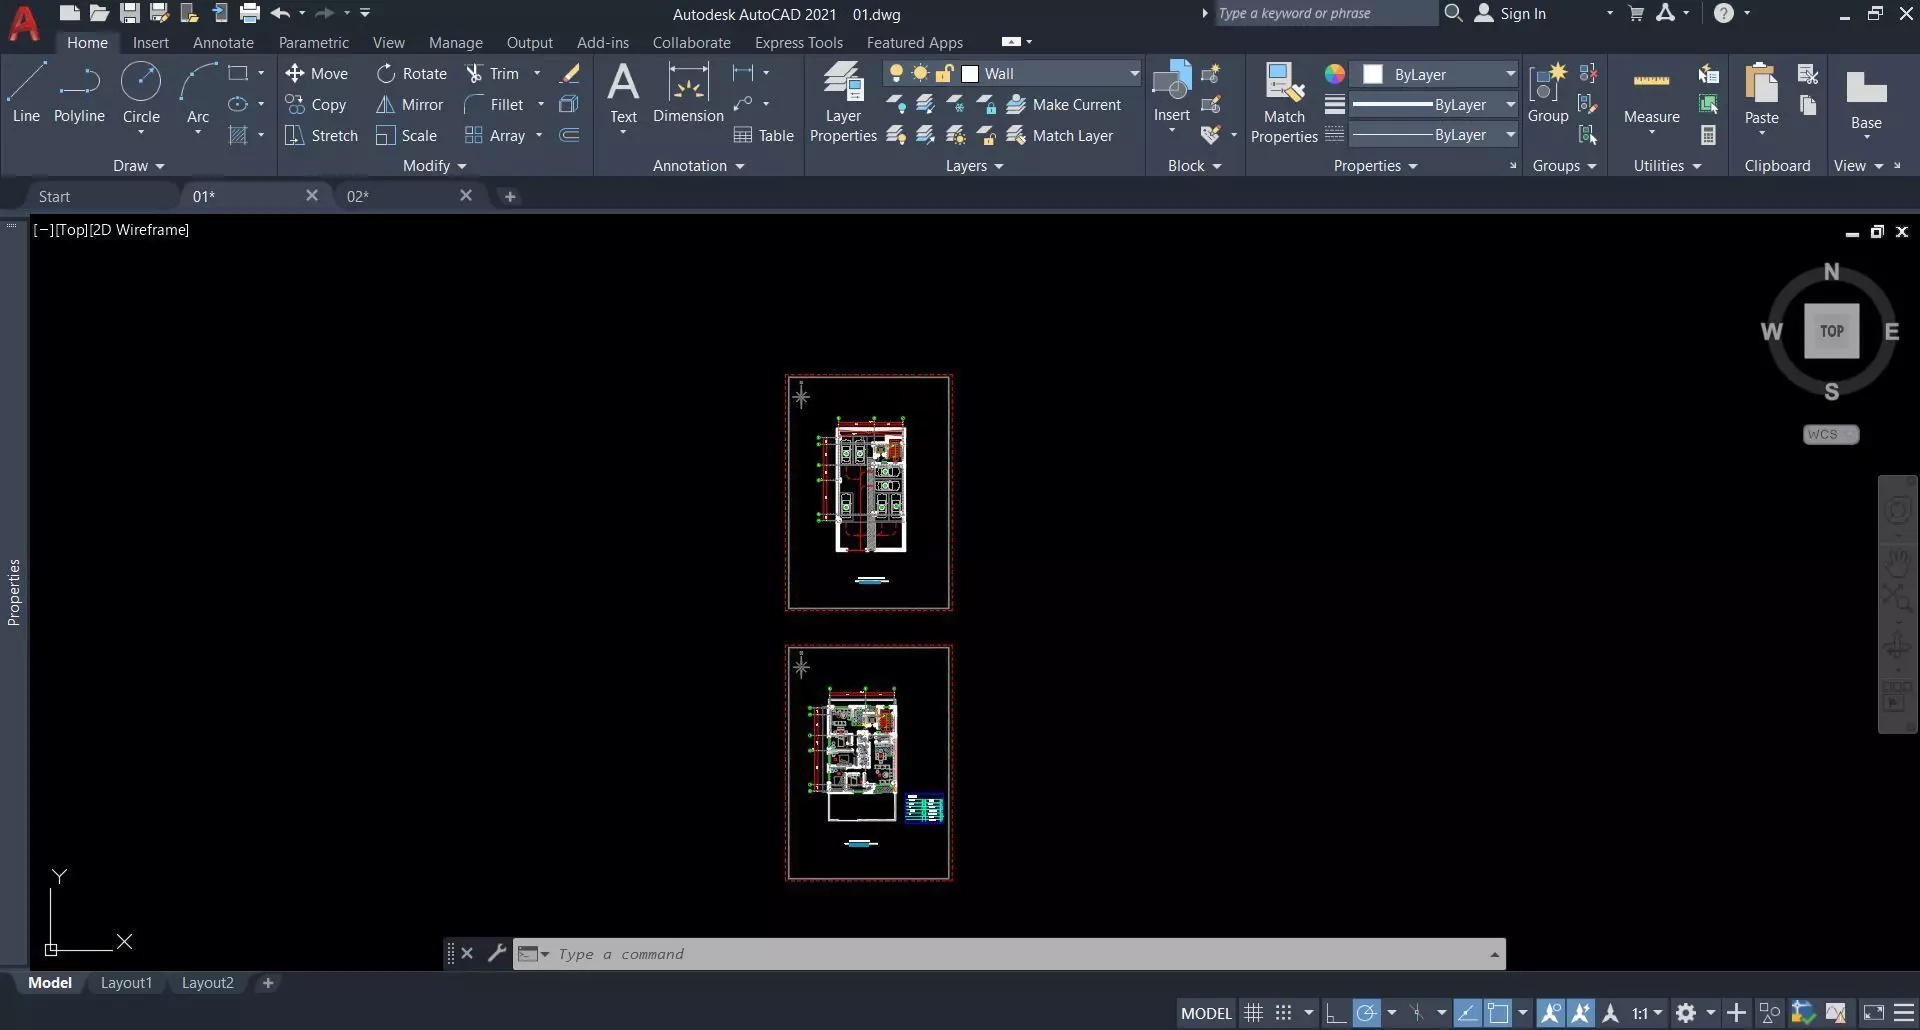Click the object color ByLayer swatch
This screenshot has width=1920, height=1030.
pos(1373,74)
